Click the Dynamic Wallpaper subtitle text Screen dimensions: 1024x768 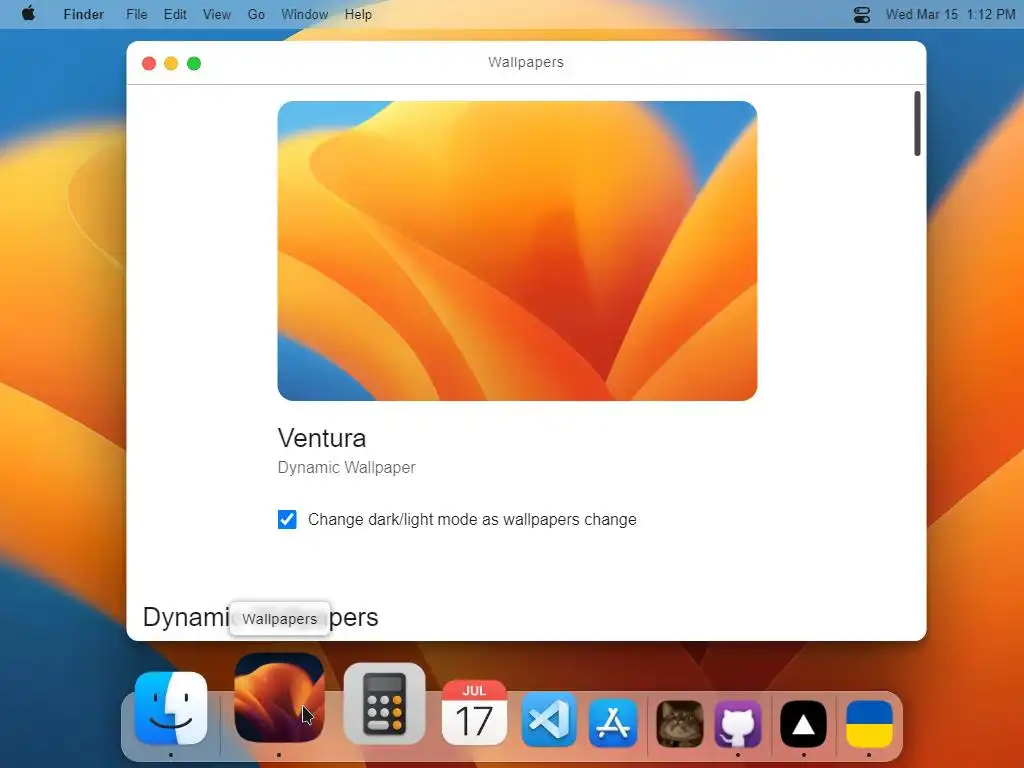347,468
